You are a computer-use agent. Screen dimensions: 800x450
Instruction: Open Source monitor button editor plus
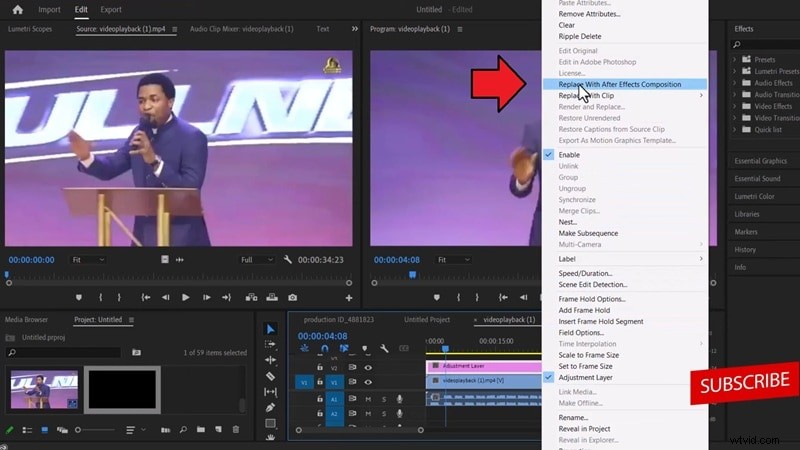(x=349, y=298)
